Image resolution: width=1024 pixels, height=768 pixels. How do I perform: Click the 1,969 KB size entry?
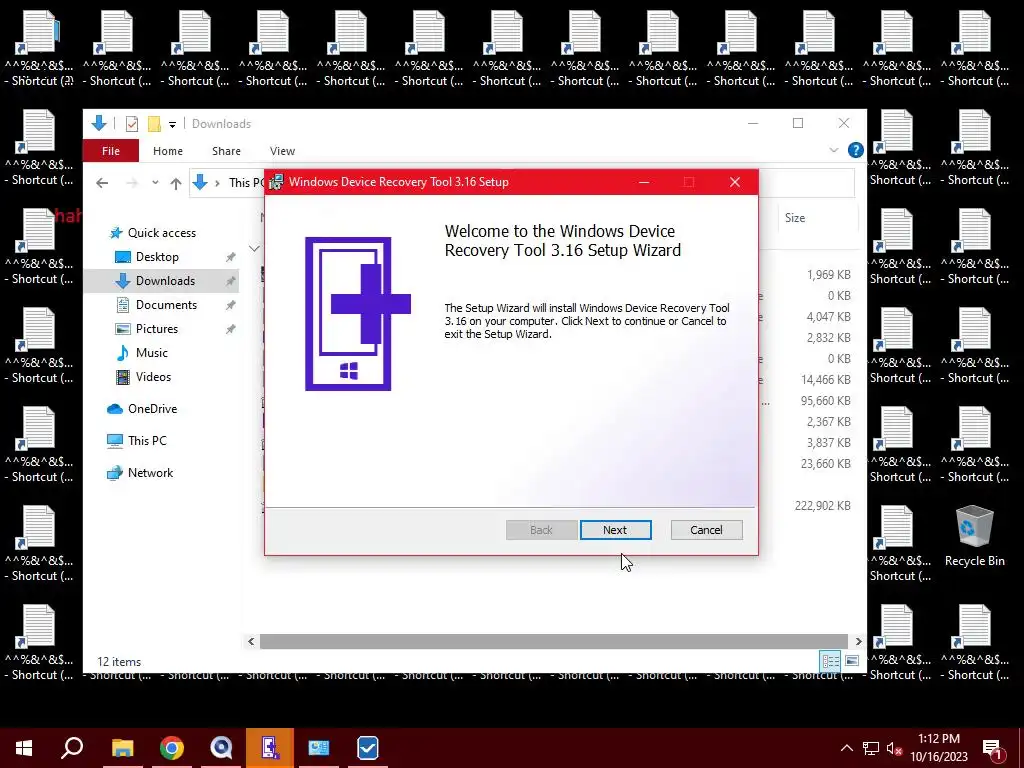pos(828,275)
